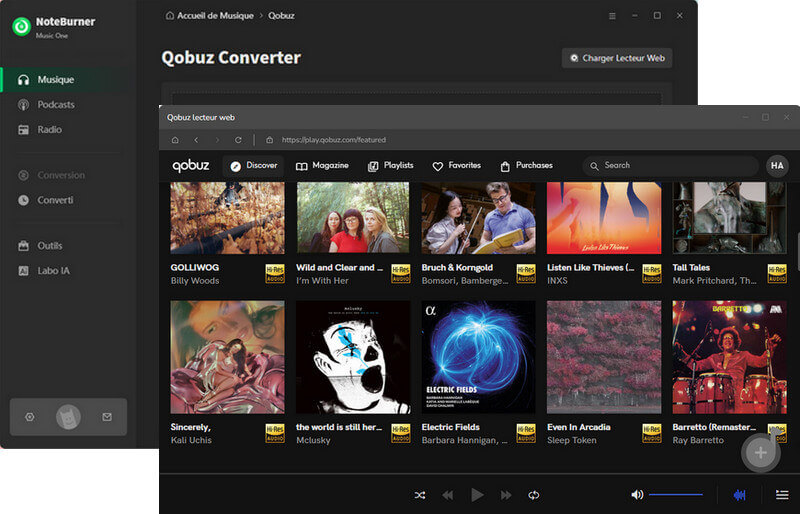Click the blue audio output icon

tap(739, 495)
